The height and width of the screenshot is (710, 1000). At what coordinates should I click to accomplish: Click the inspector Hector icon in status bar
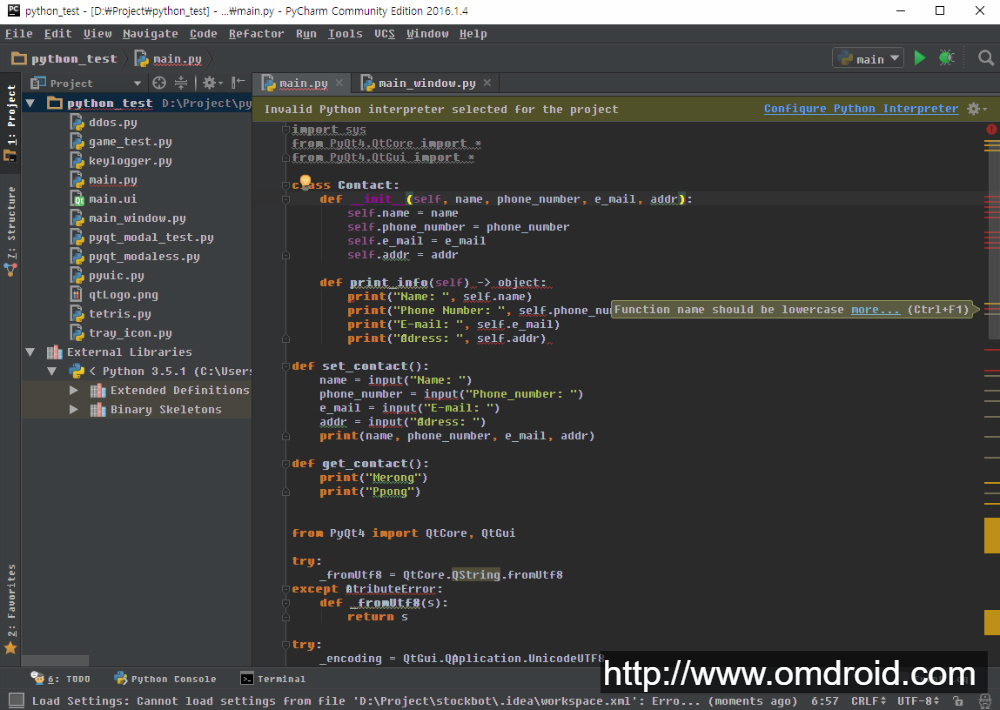tap(985, 700)
